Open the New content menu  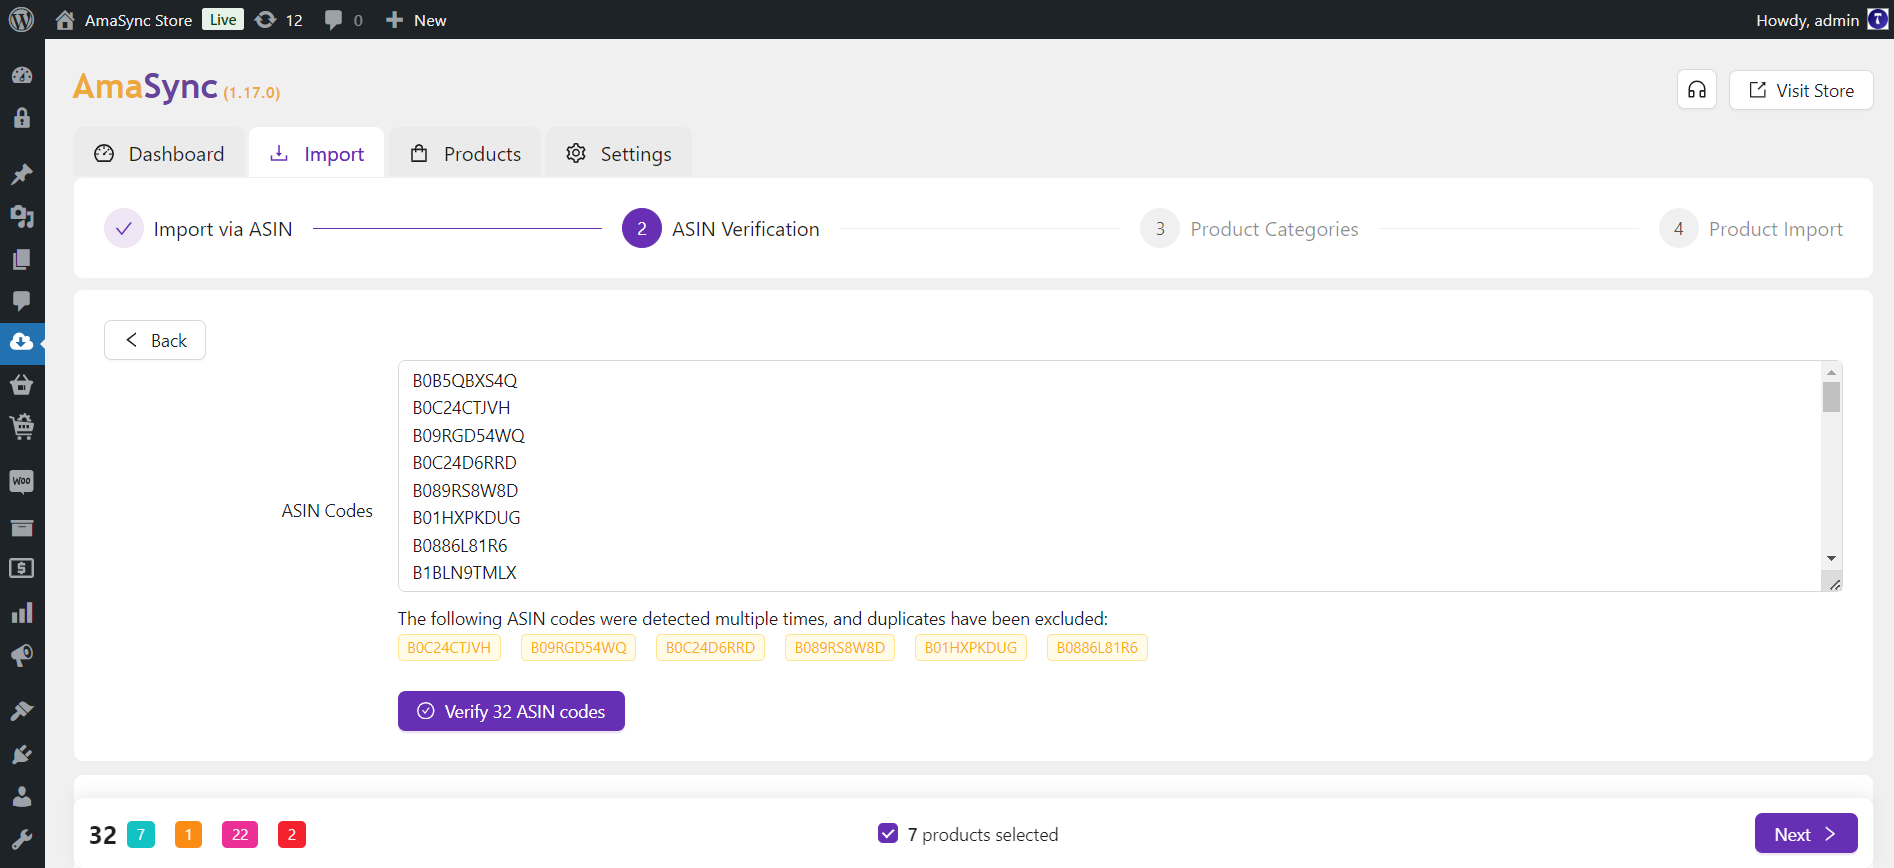pos(416,20)
